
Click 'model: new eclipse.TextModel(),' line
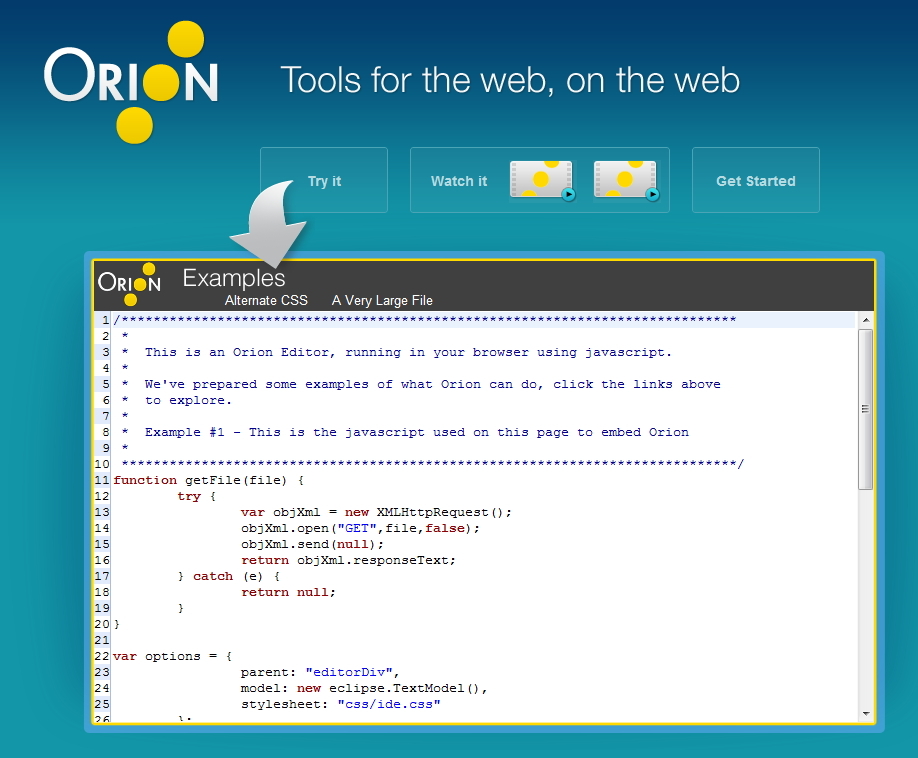coord(364,688)
